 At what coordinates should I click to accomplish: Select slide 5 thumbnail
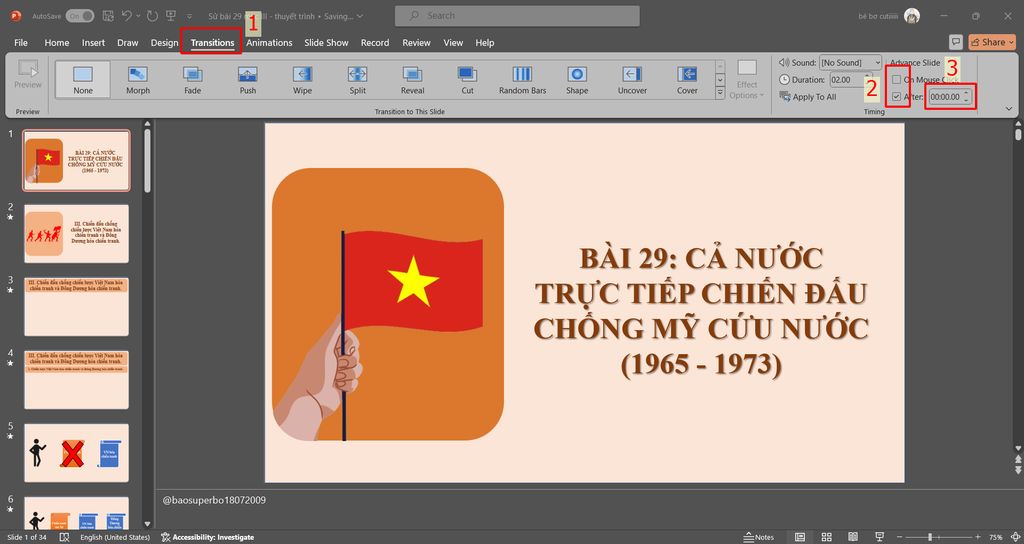click(76, 453)
